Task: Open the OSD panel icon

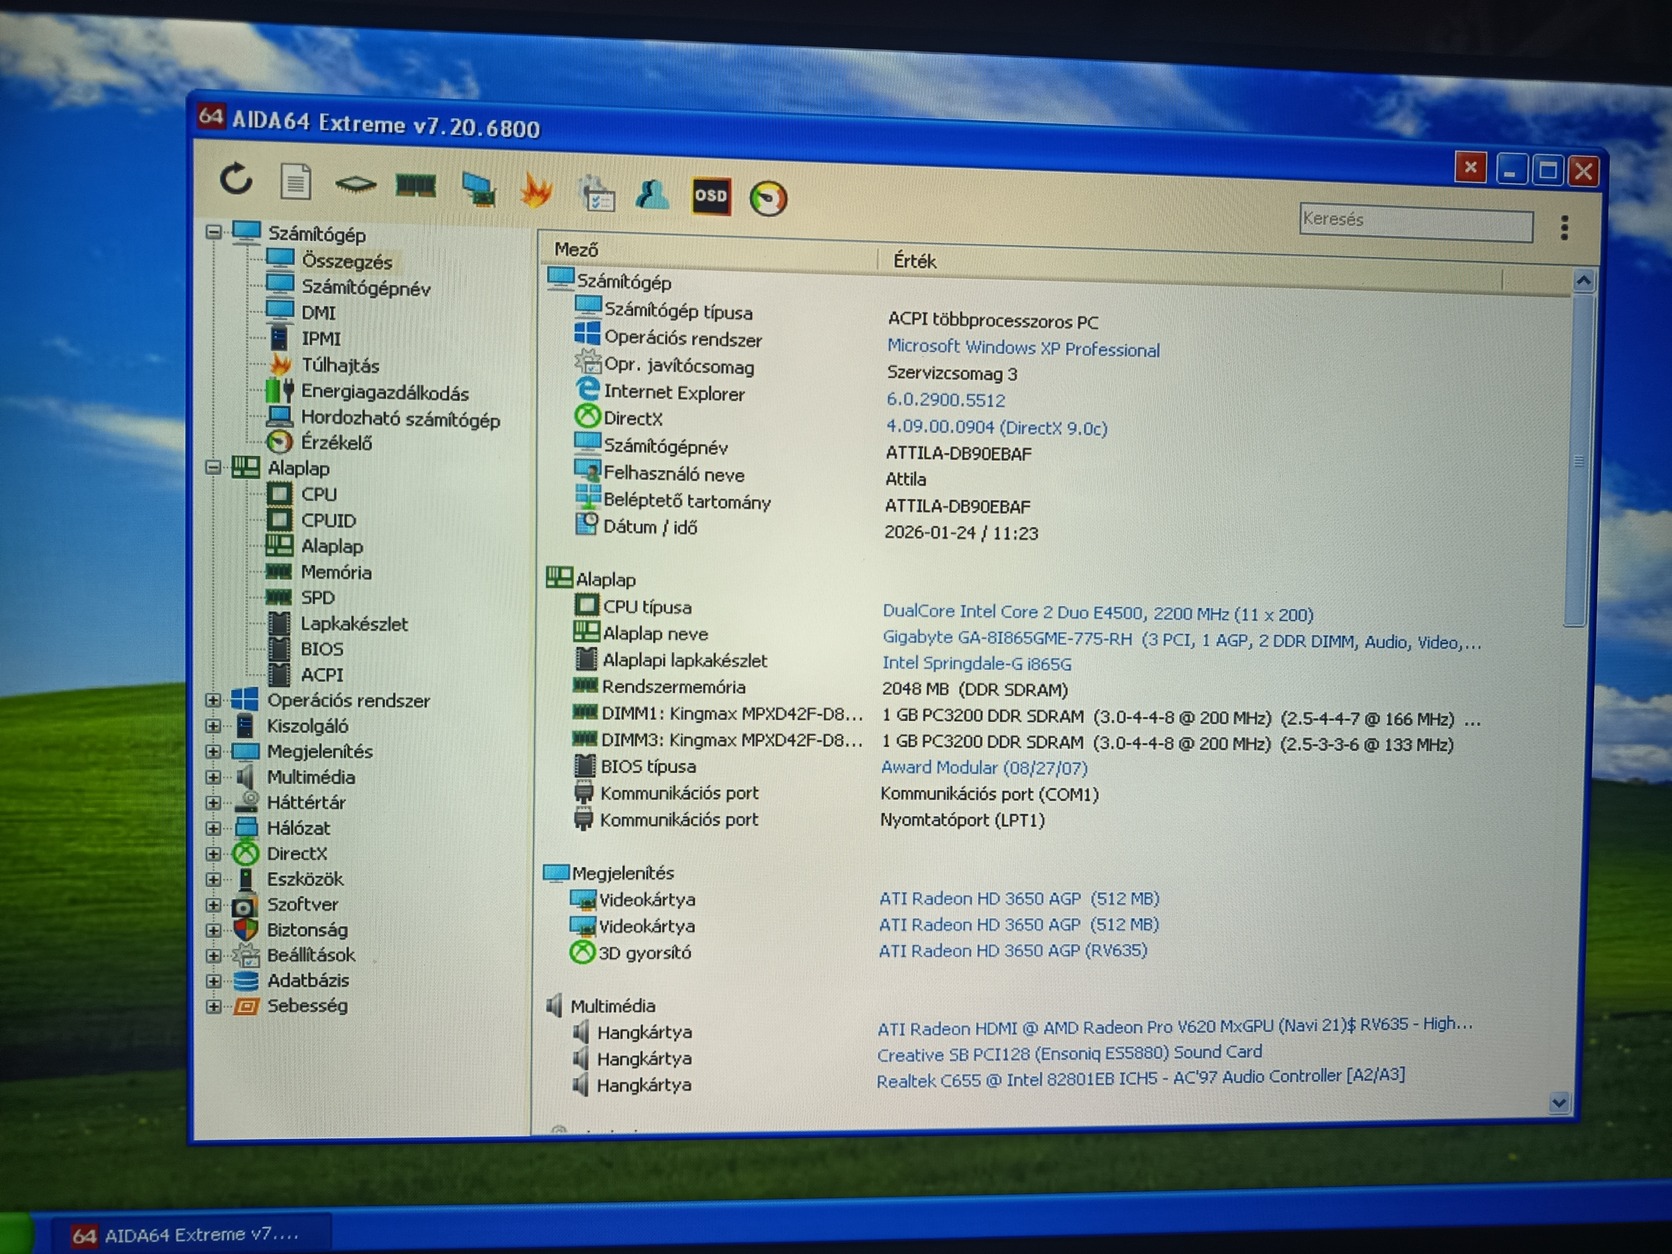Action: [x=711, y=196]
